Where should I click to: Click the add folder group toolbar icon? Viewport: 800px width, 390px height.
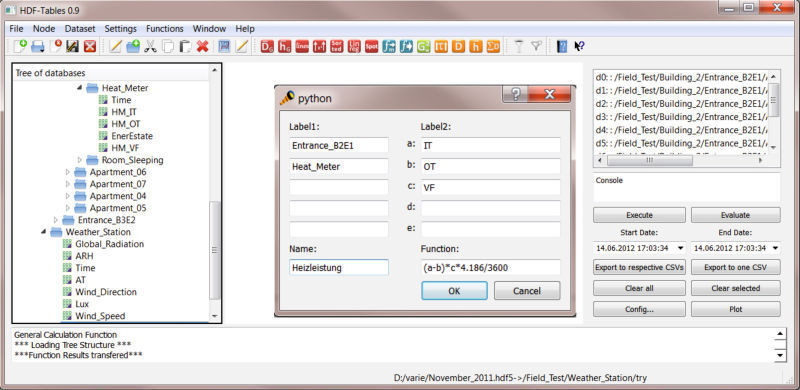click(133, 46)
